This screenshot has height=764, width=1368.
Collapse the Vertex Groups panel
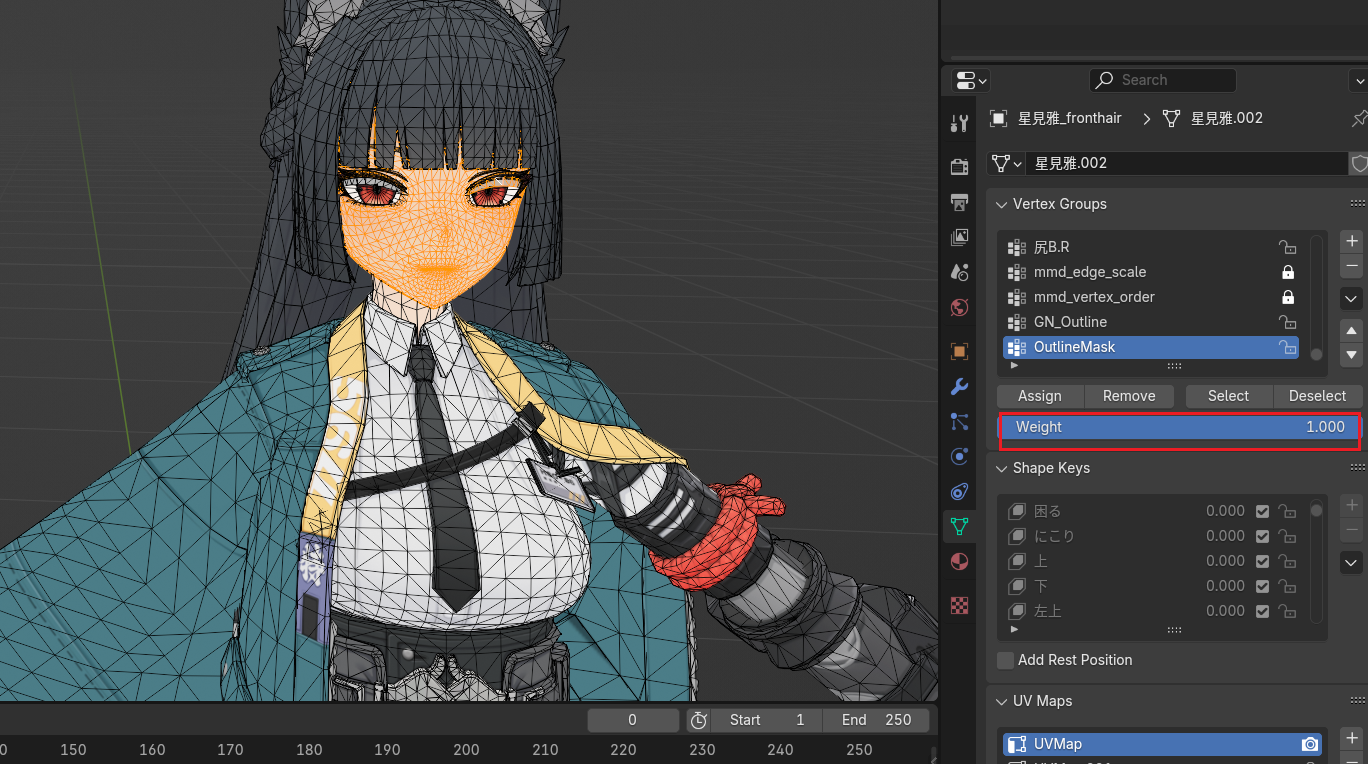pyautogui.click(x=1003, y=204)
